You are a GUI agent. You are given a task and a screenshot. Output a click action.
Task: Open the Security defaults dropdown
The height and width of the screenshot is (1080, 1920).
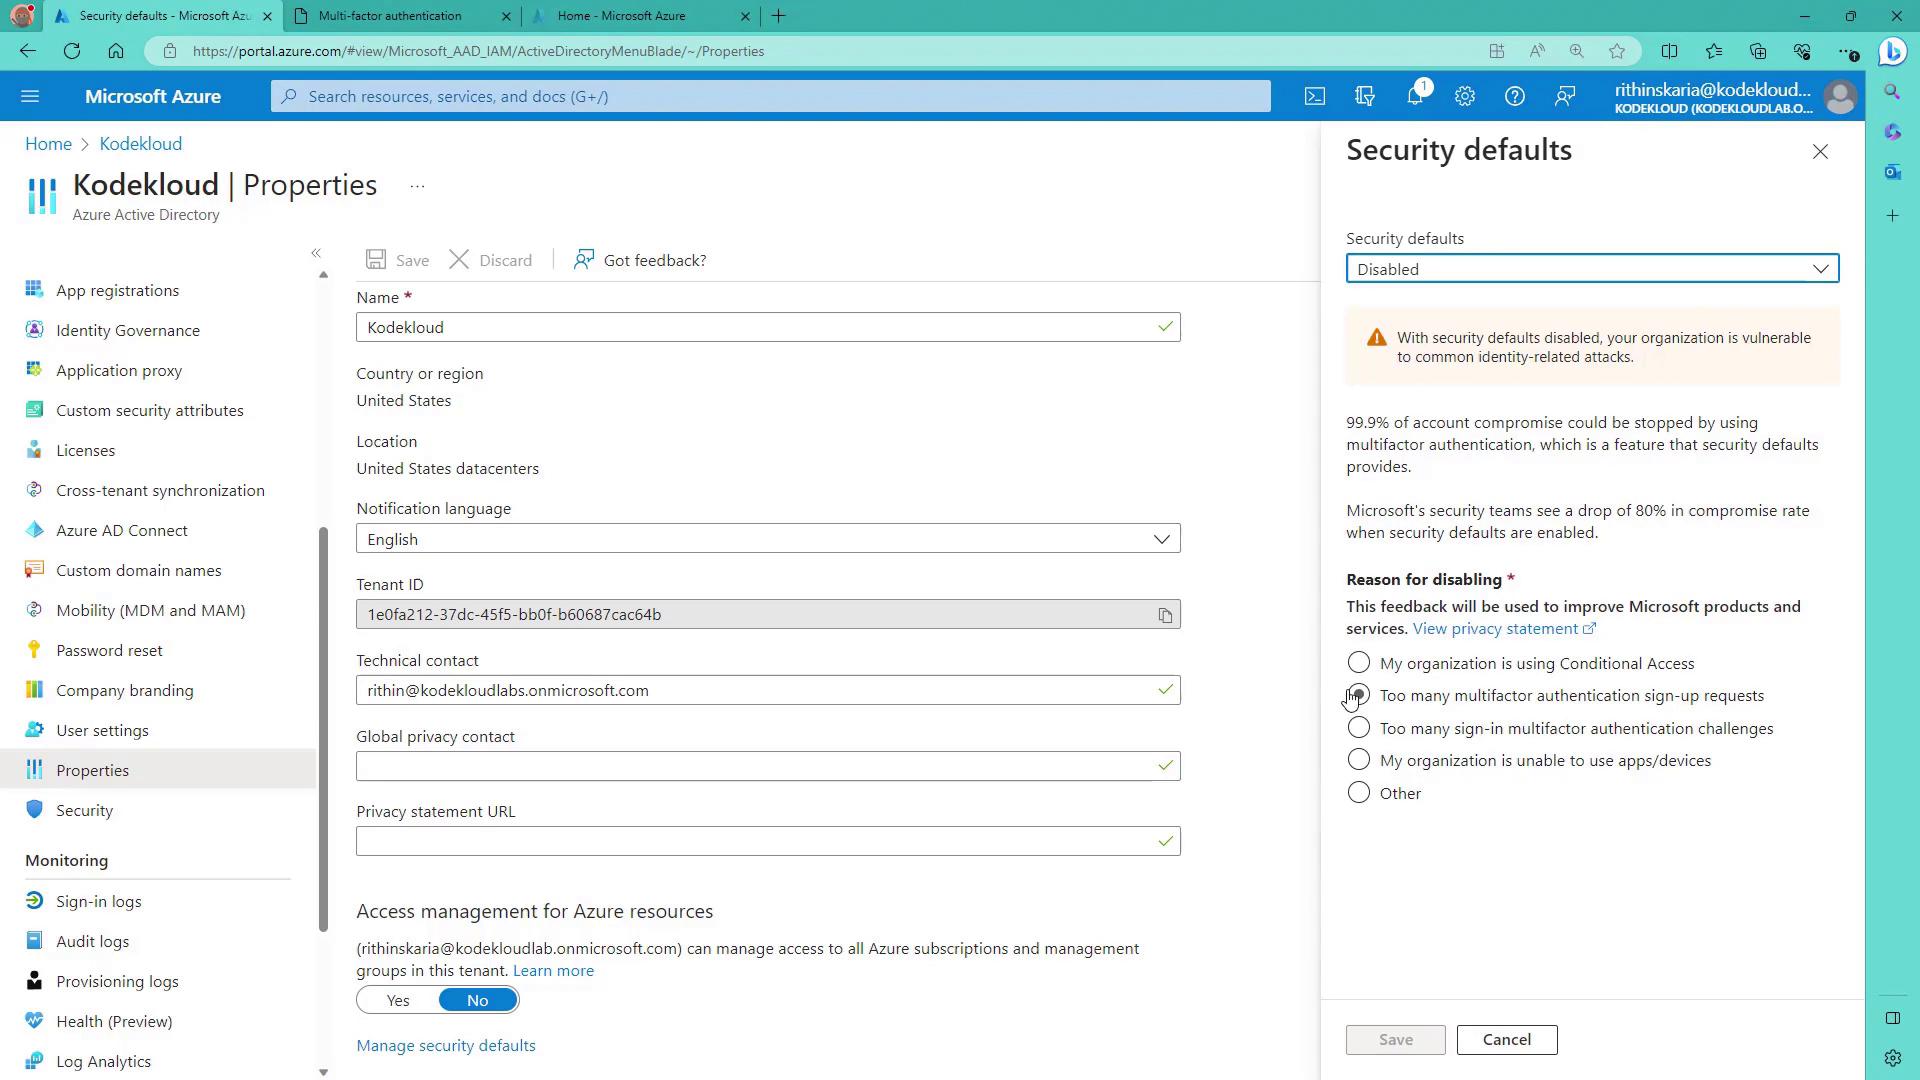tap(1592, 269)
